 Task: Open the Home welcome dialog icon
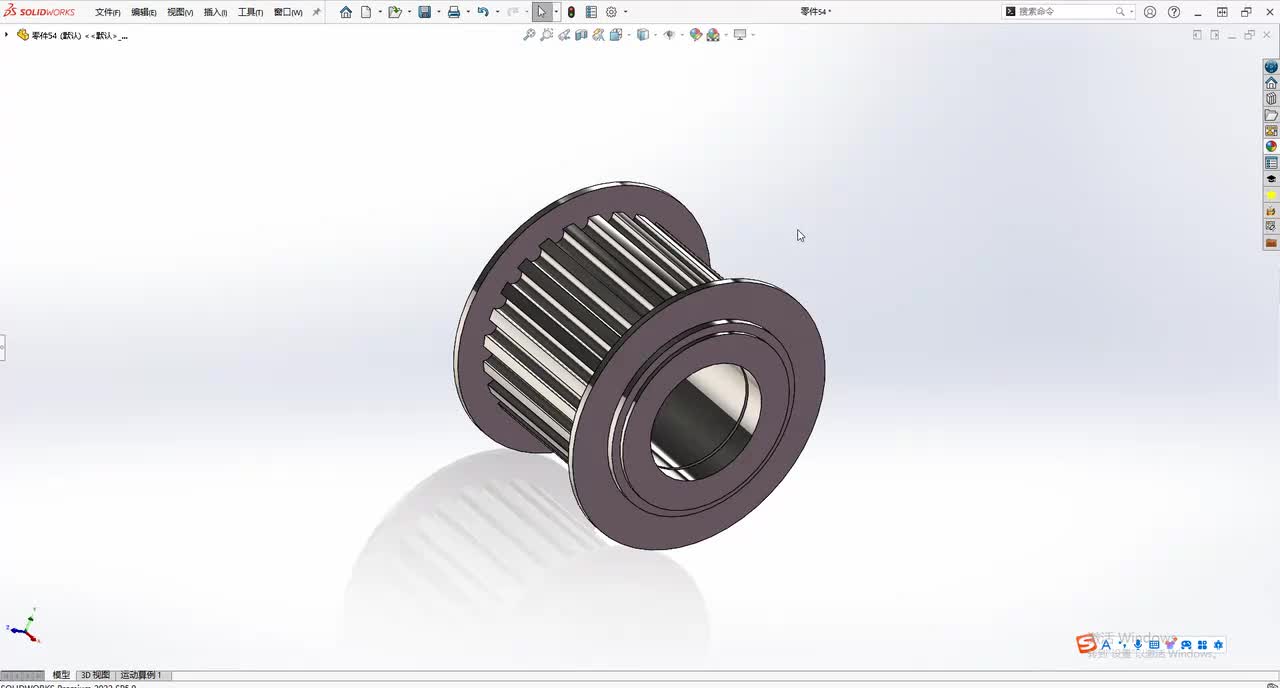tap(346, 12)
